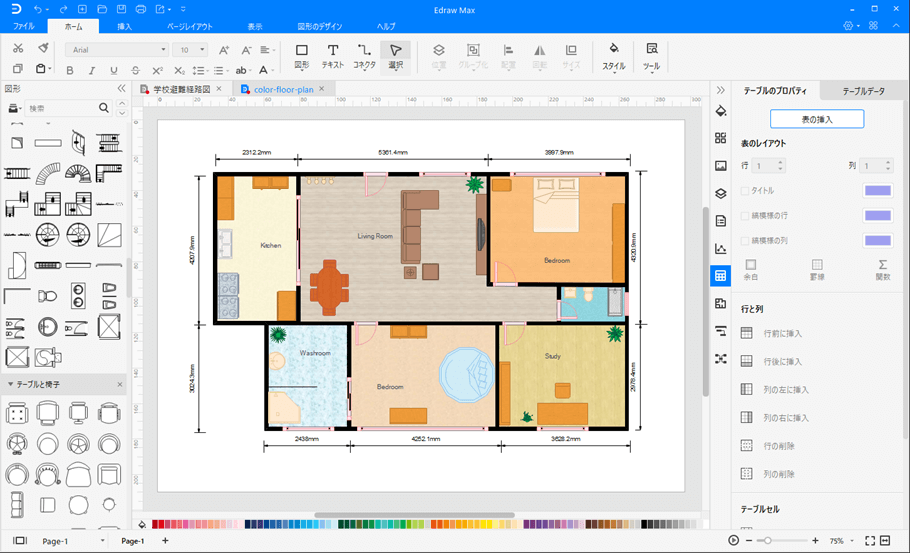This screenshot has width=910, height=553.
Task: Click the Print icon in title bar
Action: click(x=140, y=9)
